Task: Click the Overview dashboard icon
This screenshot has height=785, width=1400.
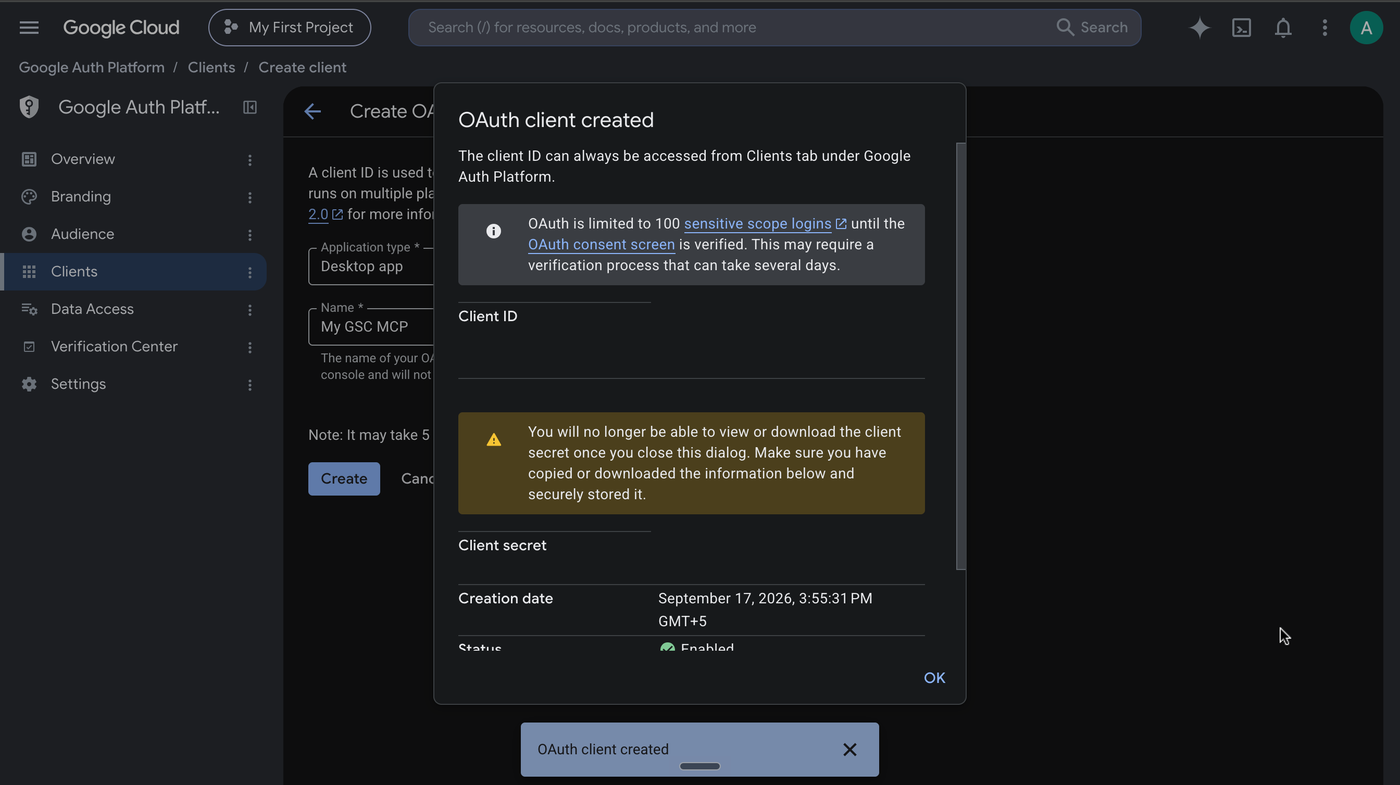Action: [x=29, y=159]
